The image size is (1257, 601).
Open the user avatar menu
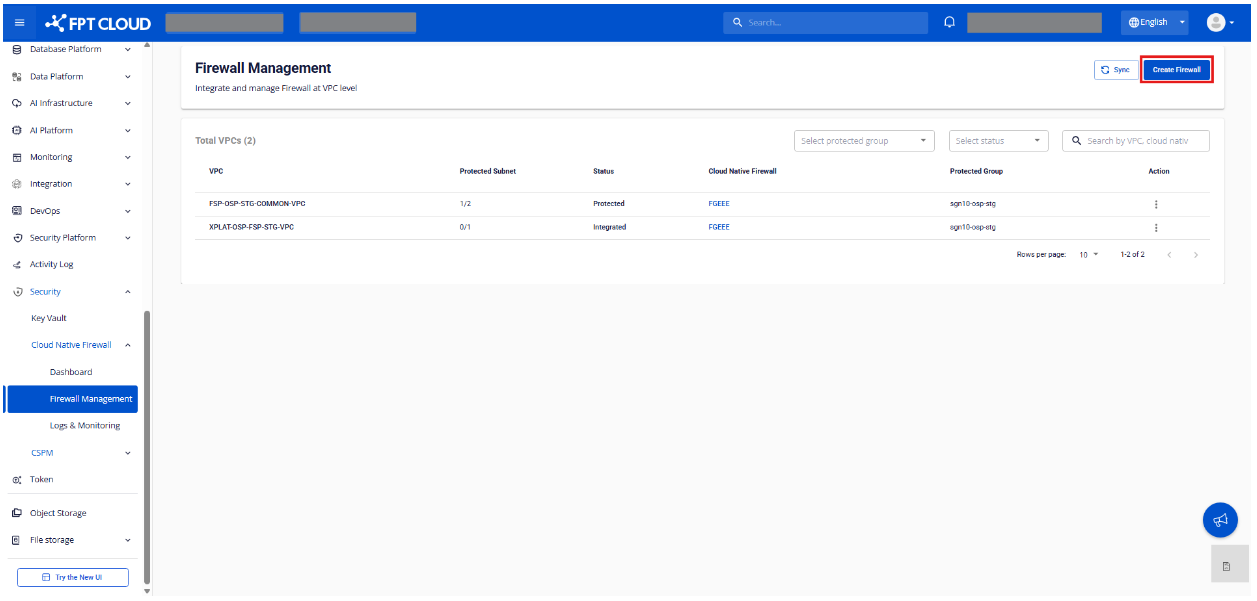tap(1219, 22)
